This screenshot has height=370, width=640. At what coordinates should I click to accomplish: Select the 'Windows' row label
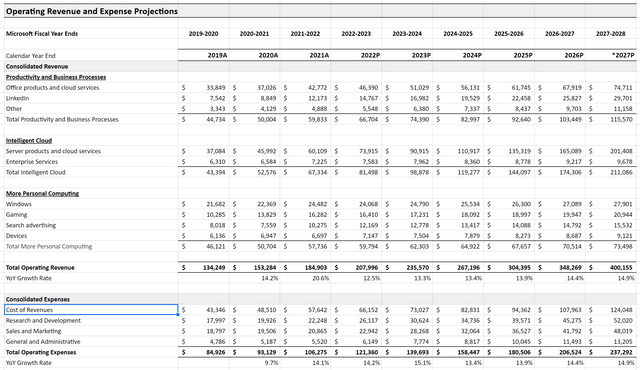19,204
